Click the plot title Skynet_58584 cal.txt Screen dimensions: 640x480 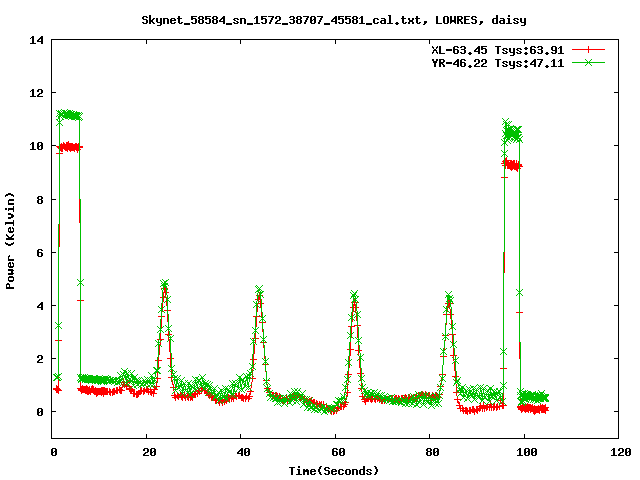pyautogui.click(x=334, y=20)
